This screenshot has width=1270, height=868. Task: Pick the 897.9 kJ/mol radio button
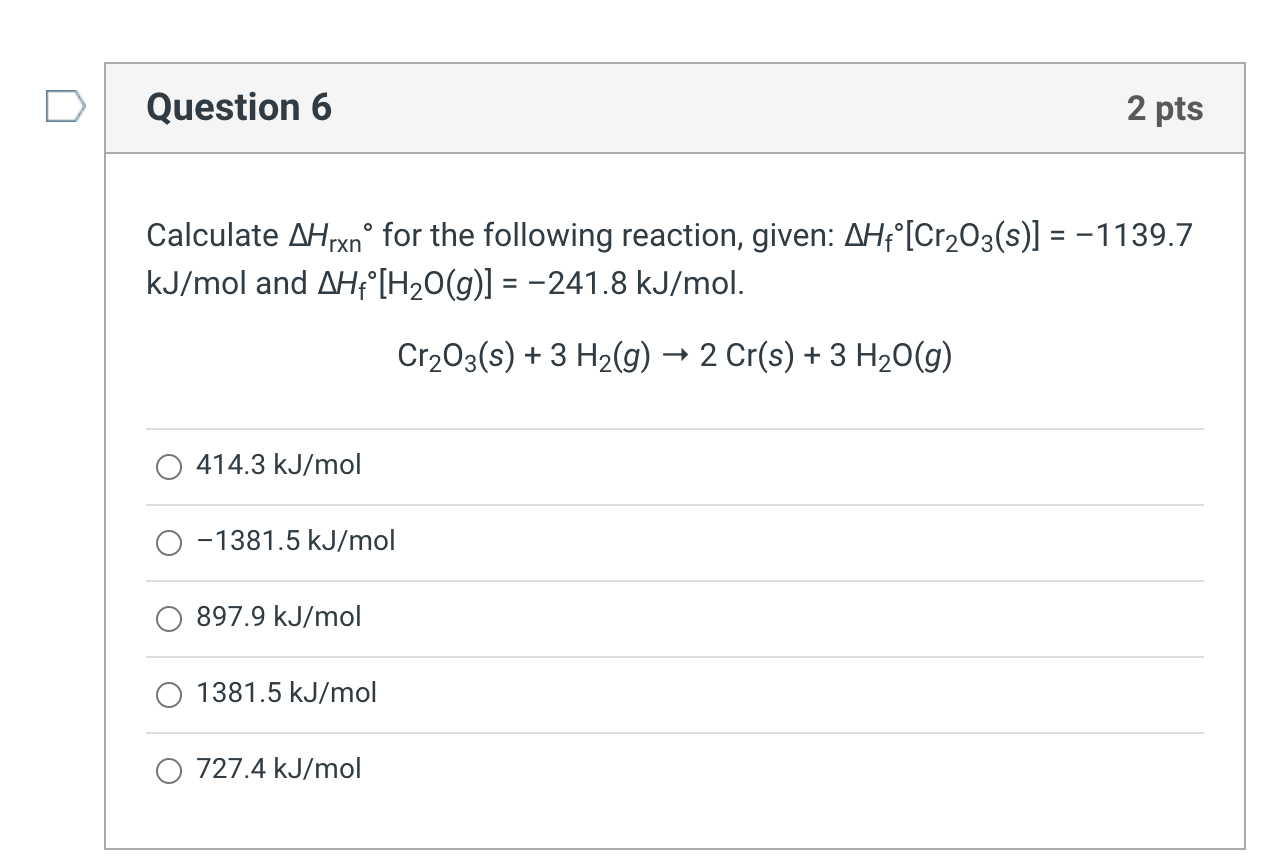coord(169,618)
